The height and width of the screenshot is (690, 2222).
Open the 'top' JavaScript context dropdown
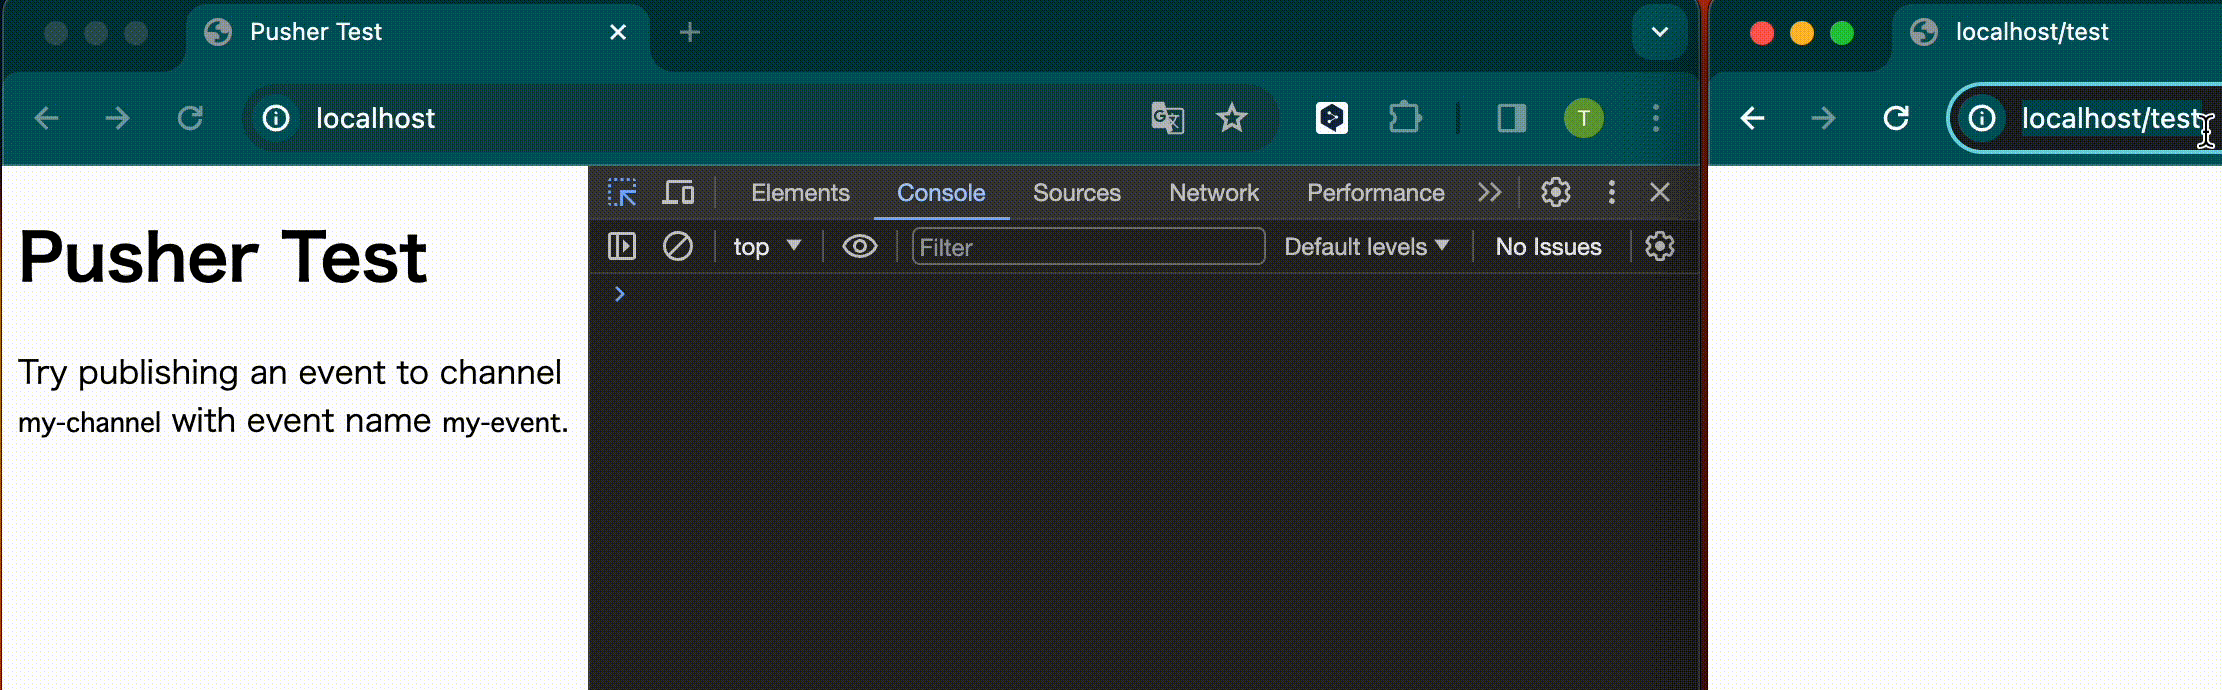[767, 246]
